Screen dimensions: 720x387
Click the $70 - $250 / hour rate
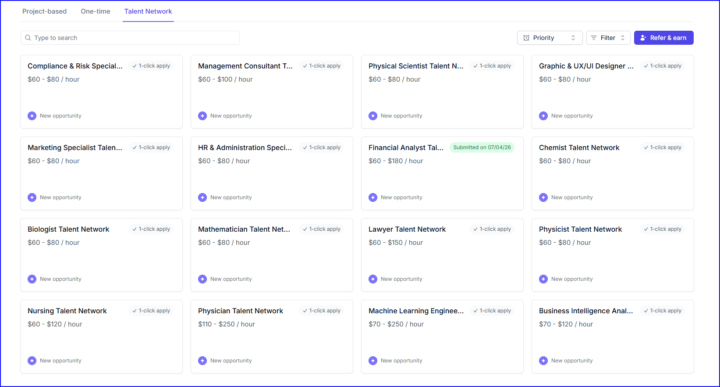click(x=396, y=324)
